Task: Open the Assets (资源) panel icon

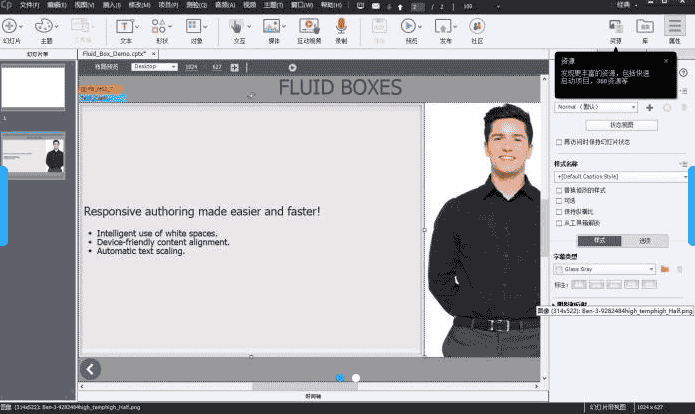Action: click(x=616, y=25)
